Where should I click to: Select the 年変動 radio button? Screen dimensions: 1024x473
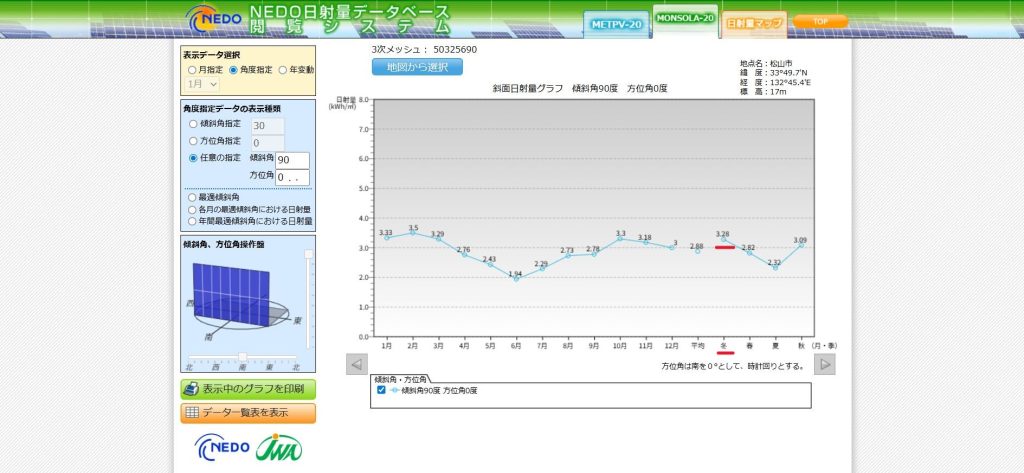tap(282, 71)
